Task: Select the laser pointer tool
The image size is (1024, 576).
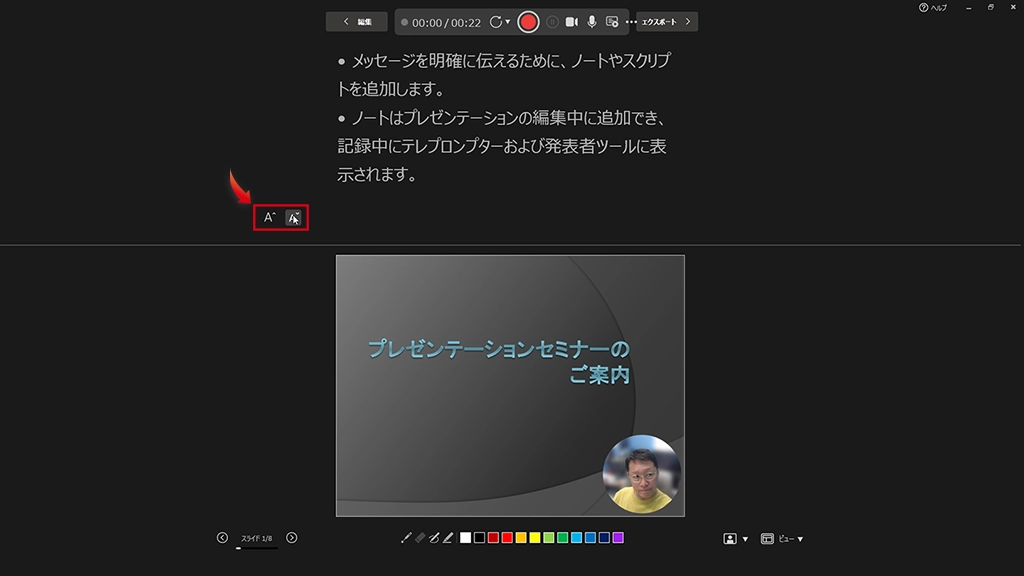Action: click(x=406, y=537)
